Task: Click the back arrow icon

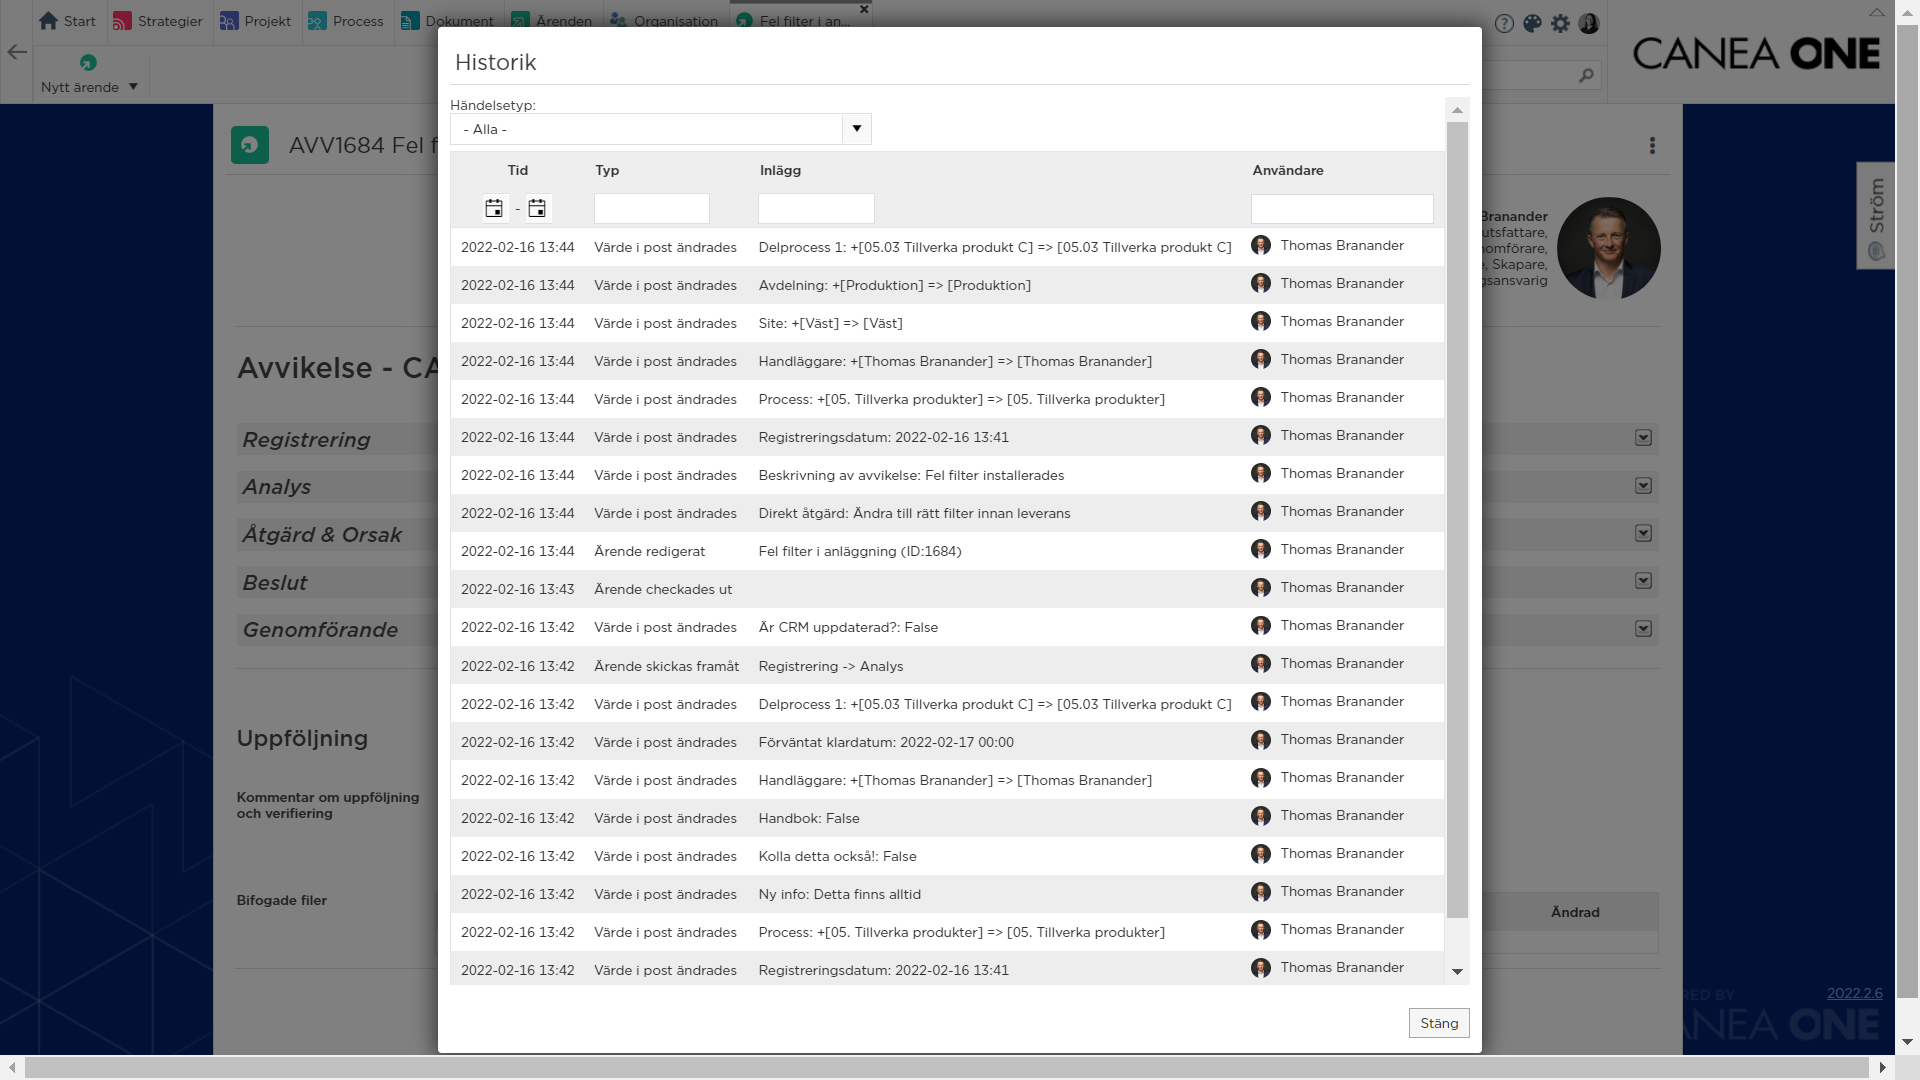Action: [16, 52]
